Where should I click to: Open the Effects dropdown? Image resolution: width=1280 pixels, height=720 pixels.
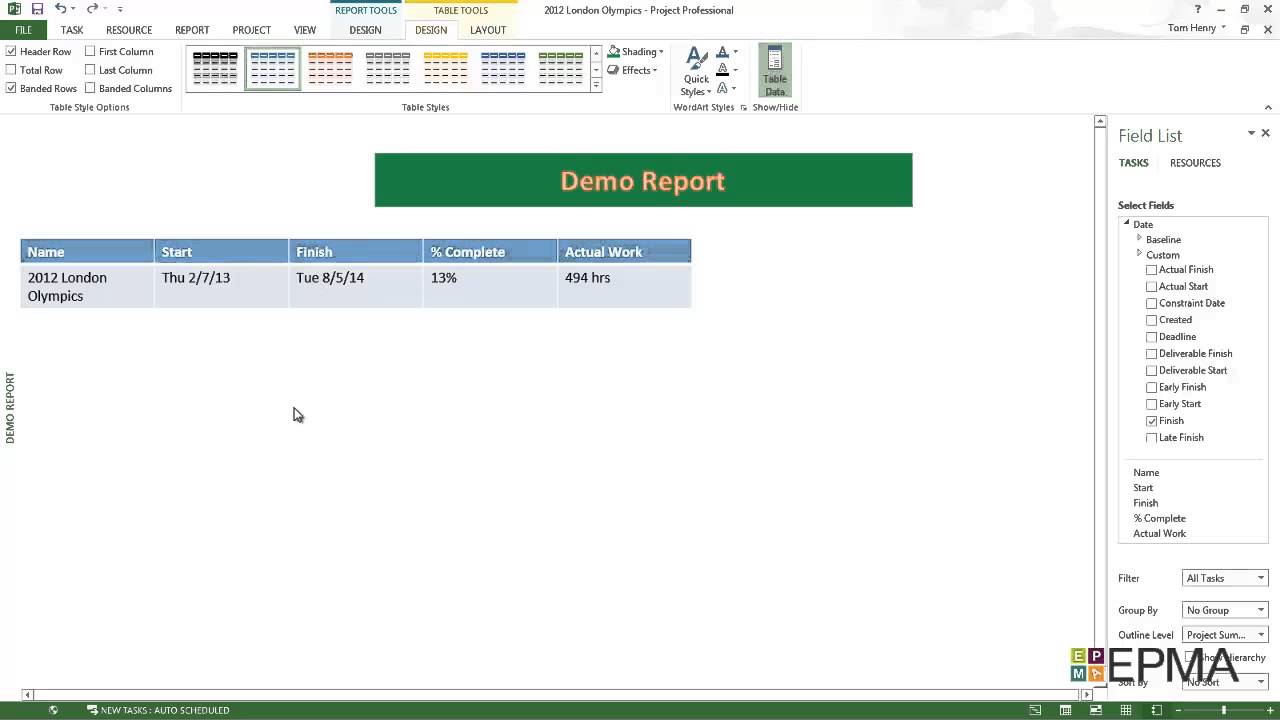click(x=633, y=70)
